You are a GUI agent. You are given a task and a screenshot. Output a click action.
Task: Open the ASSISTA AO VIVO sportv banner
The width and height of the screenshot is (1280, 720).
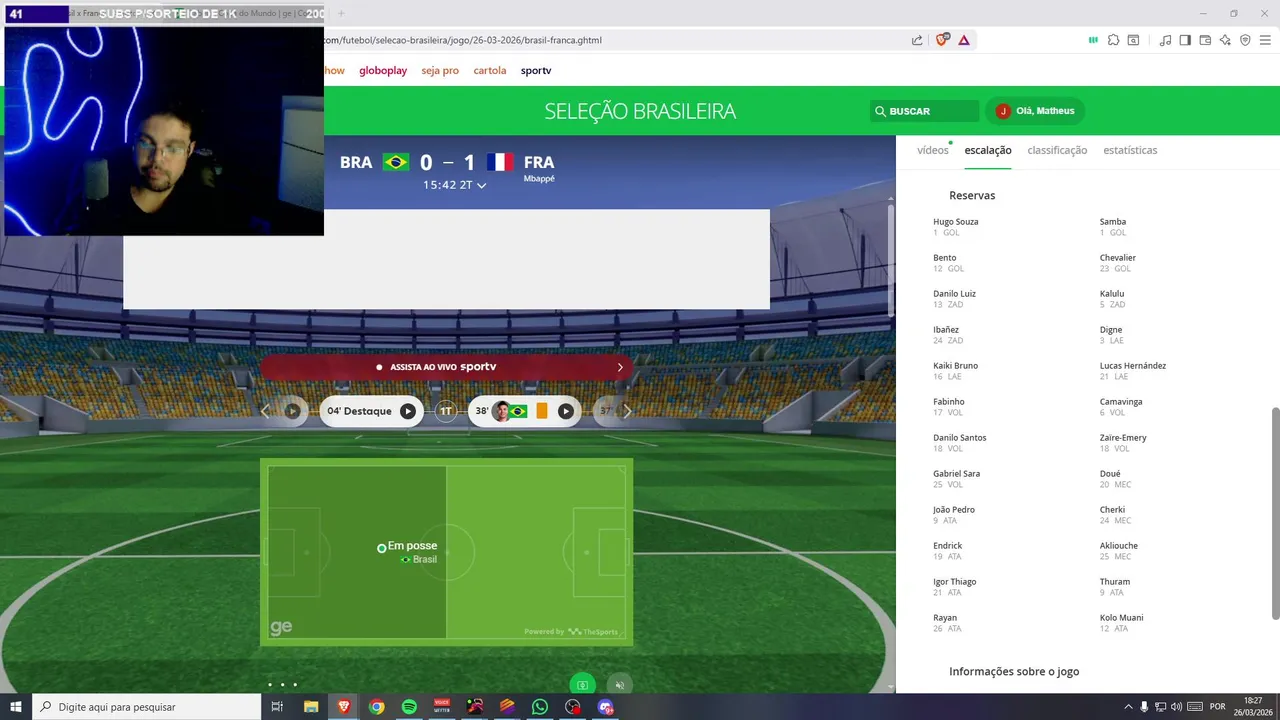point(446,367)
